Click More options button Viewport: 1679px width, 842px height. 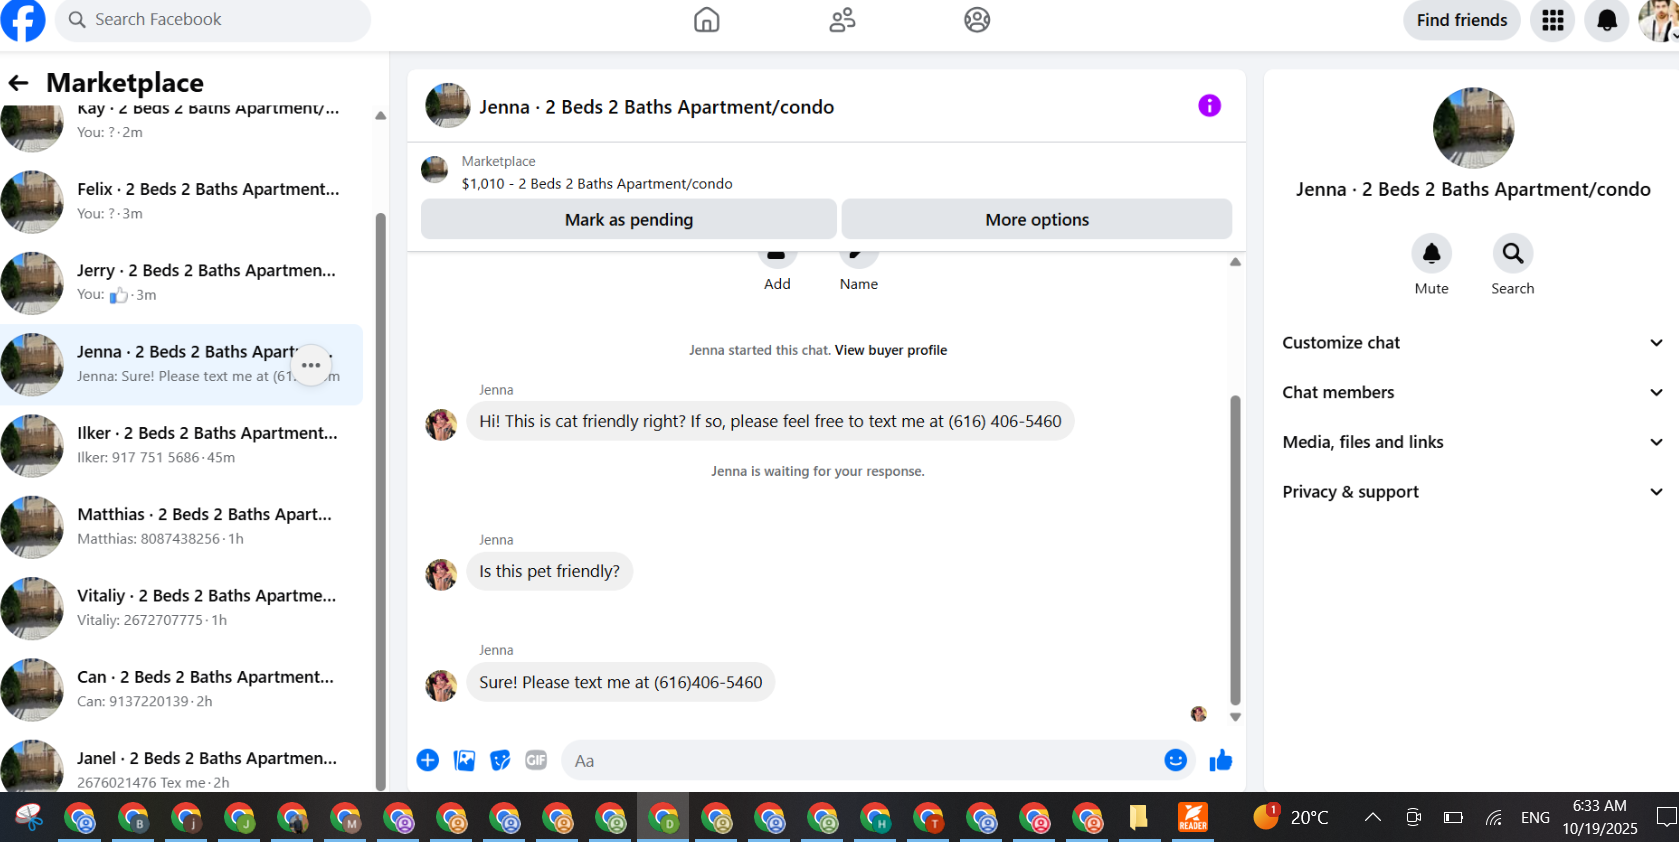click(1037, 220)
